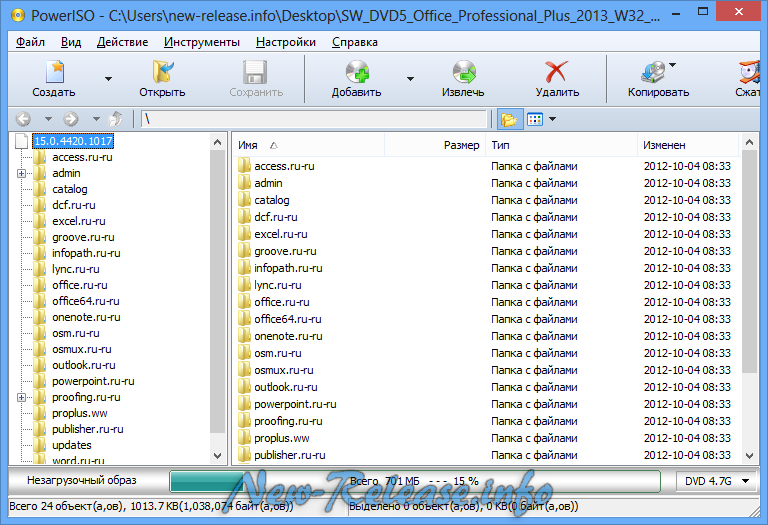Select the root image icon 15.0.4420.1017
Screen dimensions: 768x525
click(22, 141)
